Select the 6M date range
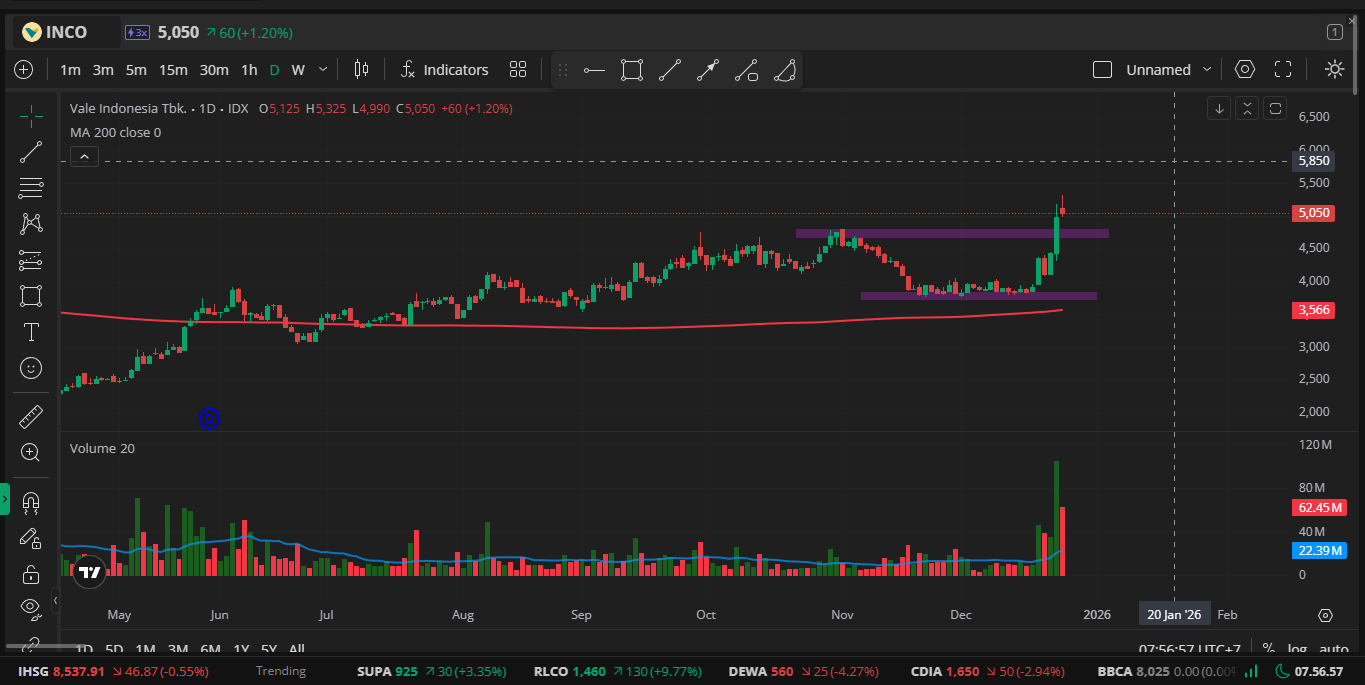 coord(210,649)
